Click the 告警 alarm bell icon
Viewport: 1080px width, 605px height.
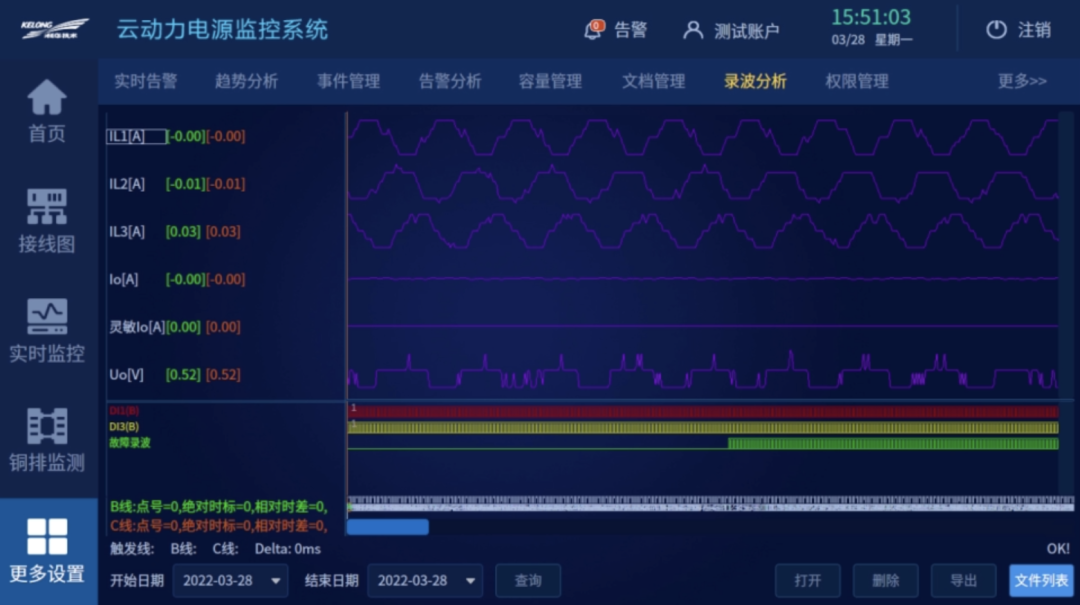click(x=594, y=30)
